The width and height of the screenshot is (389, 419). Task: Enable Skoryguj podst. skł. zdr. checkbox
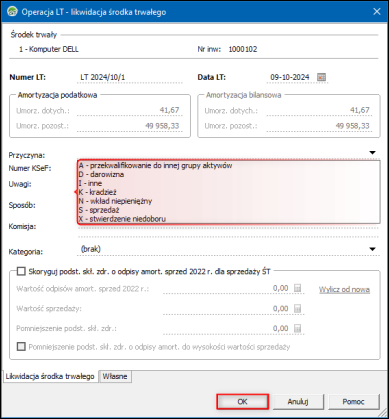[21, 271]
